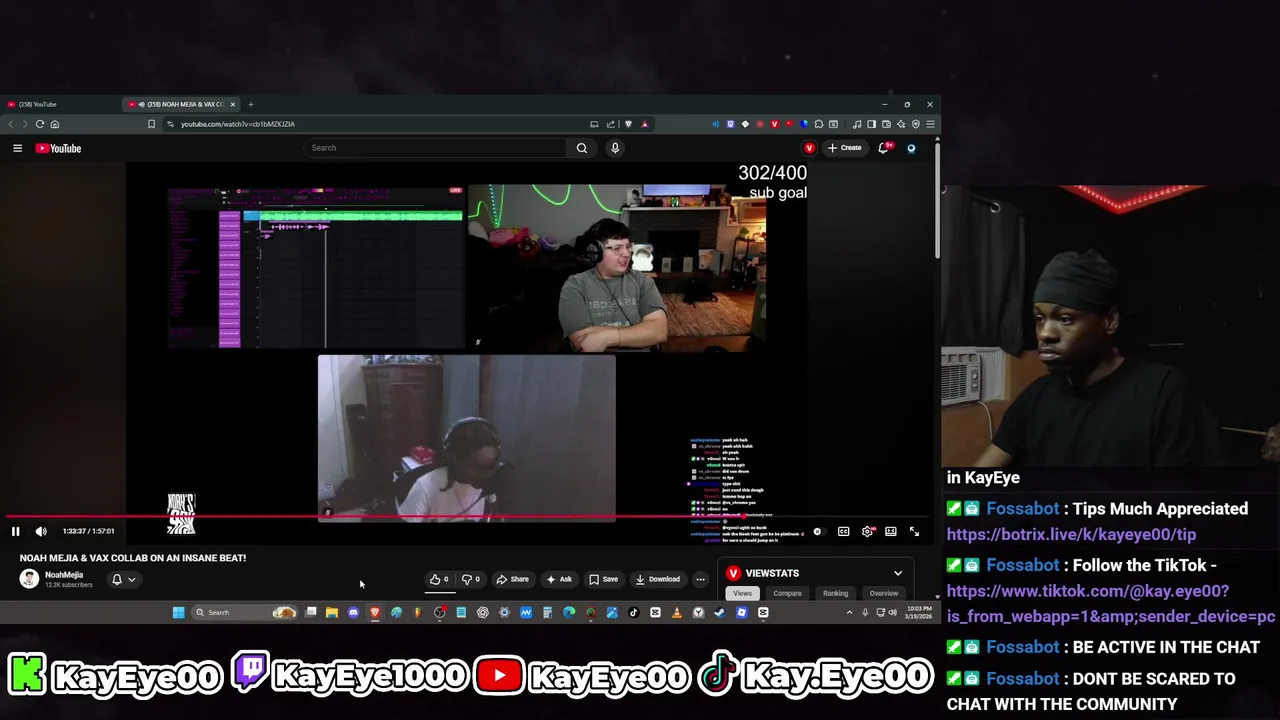Select the Ranking tab in ViewStats
The height and width of the screenshot is (720, 1280).
pyautogui.click(x=835, y=593)
